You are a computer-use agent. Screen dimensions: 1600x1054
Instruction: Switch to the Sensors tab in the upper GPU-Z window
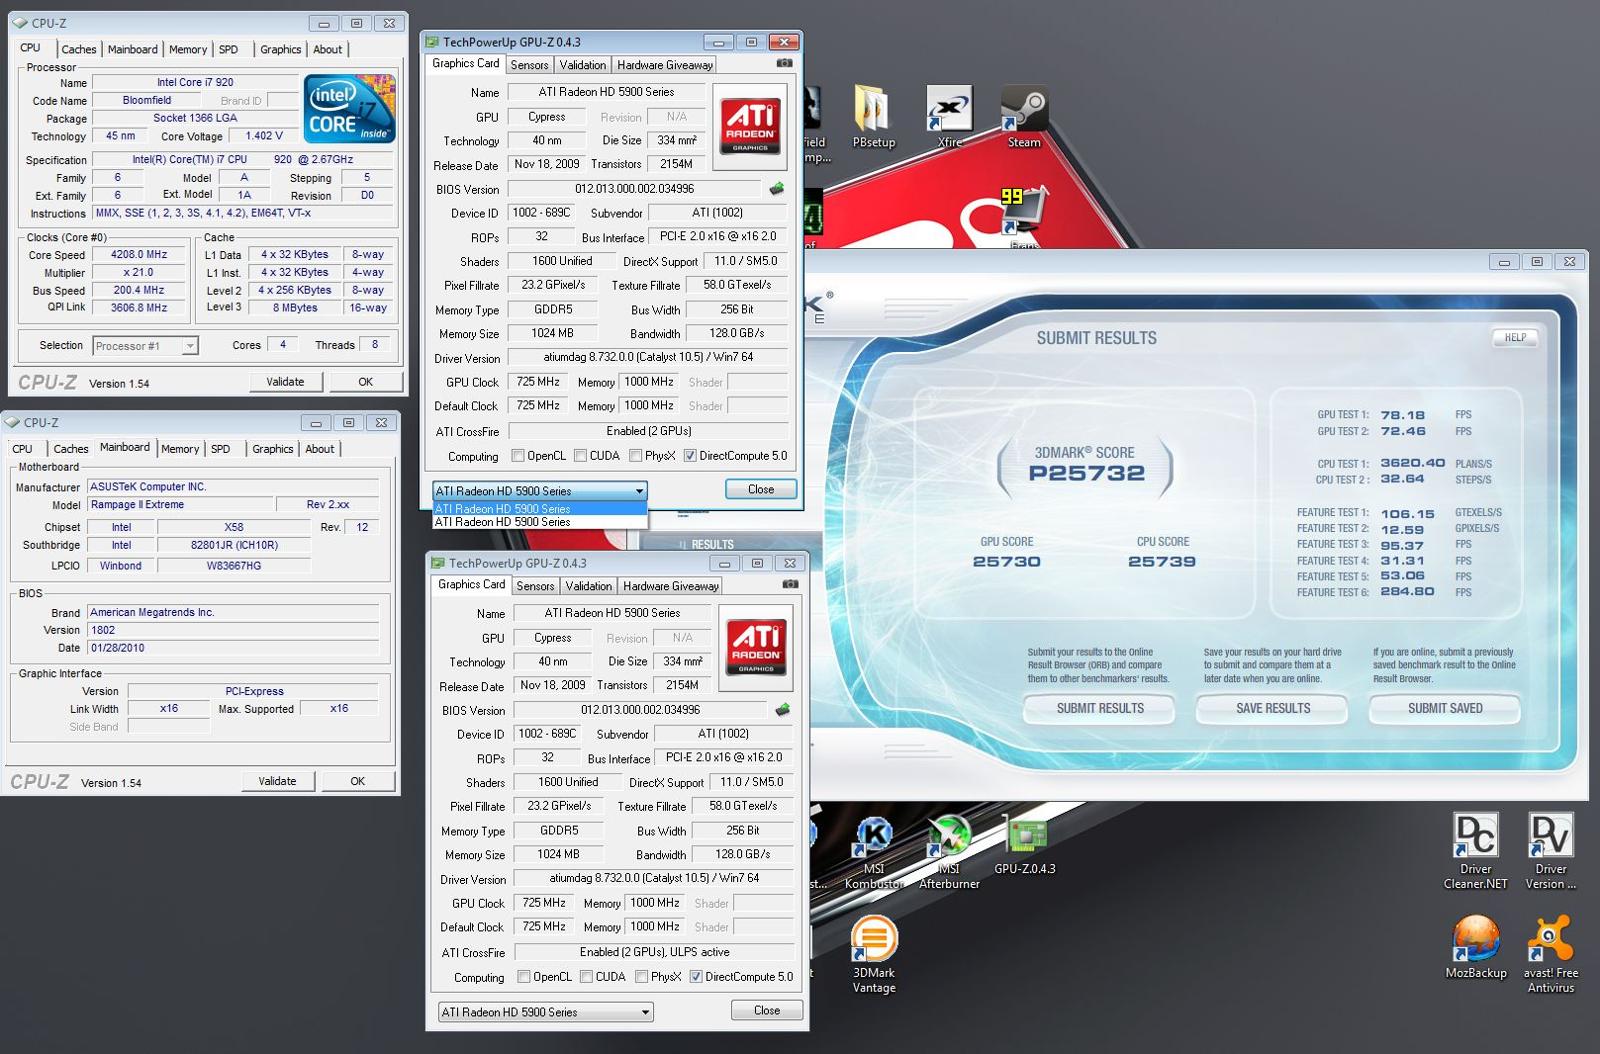tap(529, 65)
